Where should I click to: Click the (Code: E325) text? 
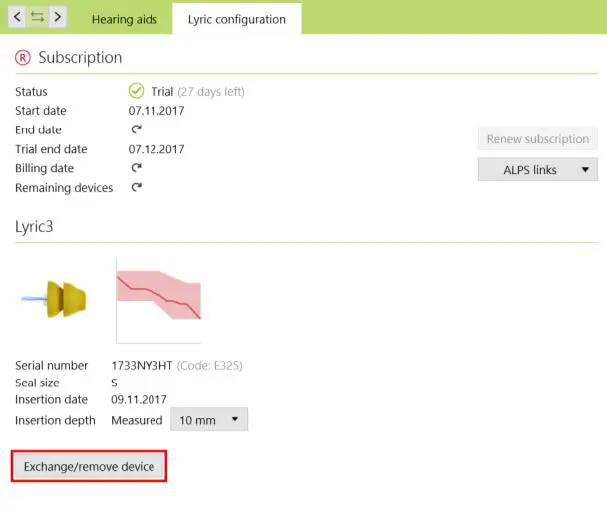point(209,365)
